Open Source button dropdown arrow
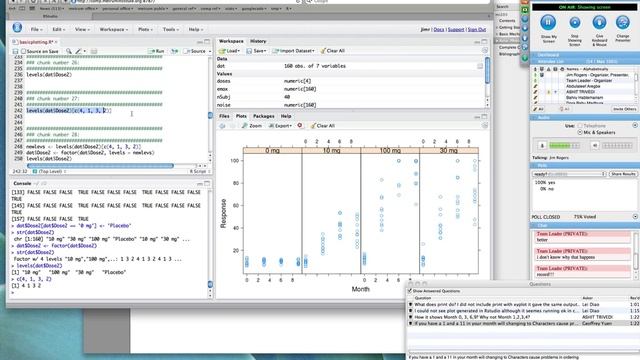The width and height of the screenshot is (640, 360). coord(210,51)
